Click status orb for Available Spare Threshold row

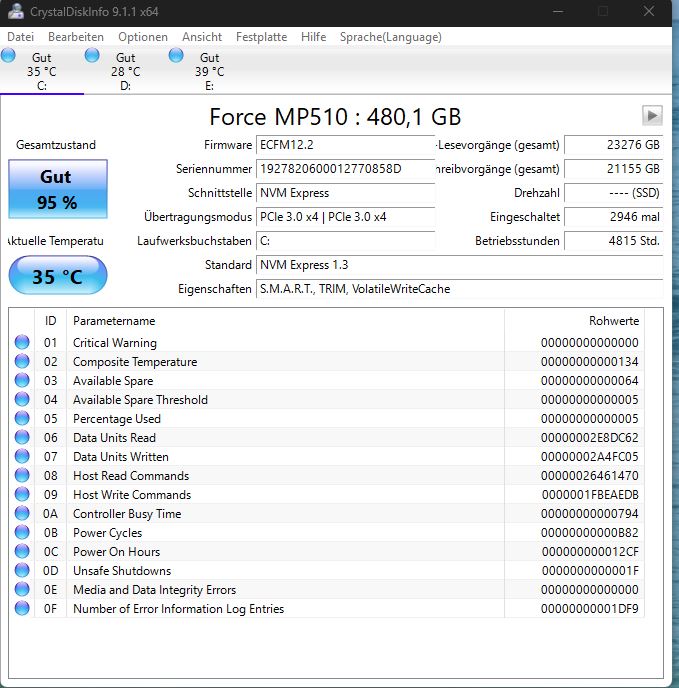(x=22, y=399)
